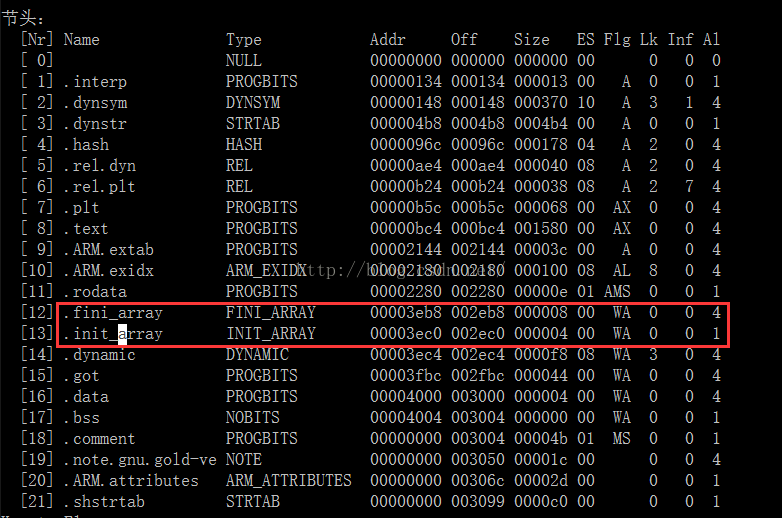Click the .init_array section name

(x=113, y=334)
